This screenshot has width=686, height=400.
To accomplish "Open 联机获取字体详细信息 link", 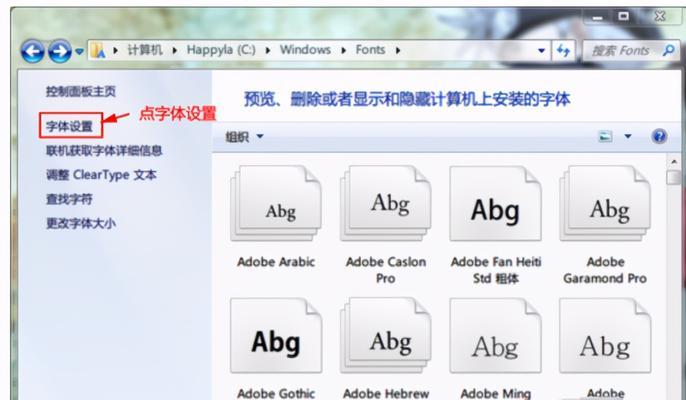I will 104,151.
